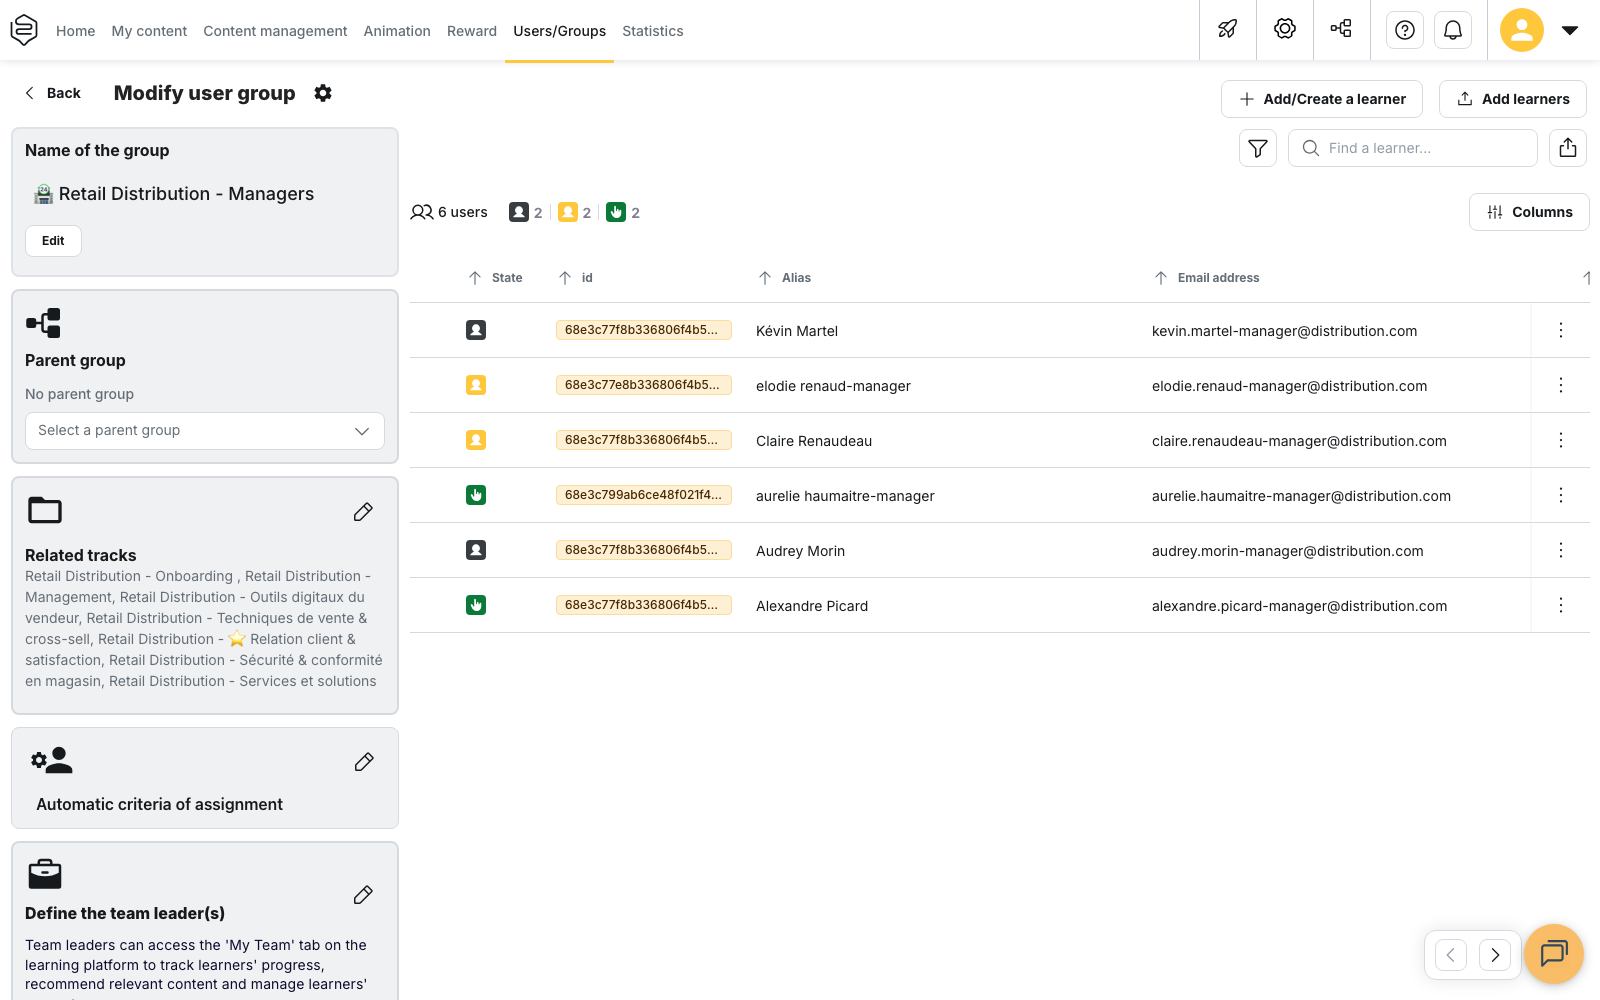
Task: Go Back to previous page
Action: (x=52, y=93)
